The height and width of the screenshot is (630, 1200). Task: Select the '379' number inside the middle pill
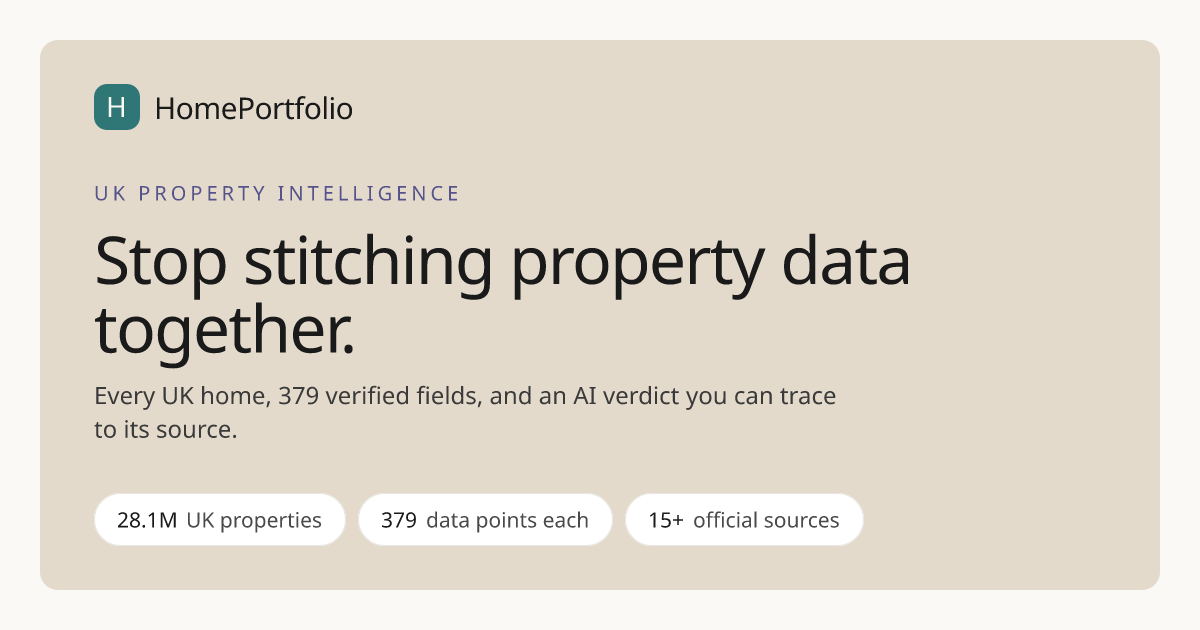point(399,520)
